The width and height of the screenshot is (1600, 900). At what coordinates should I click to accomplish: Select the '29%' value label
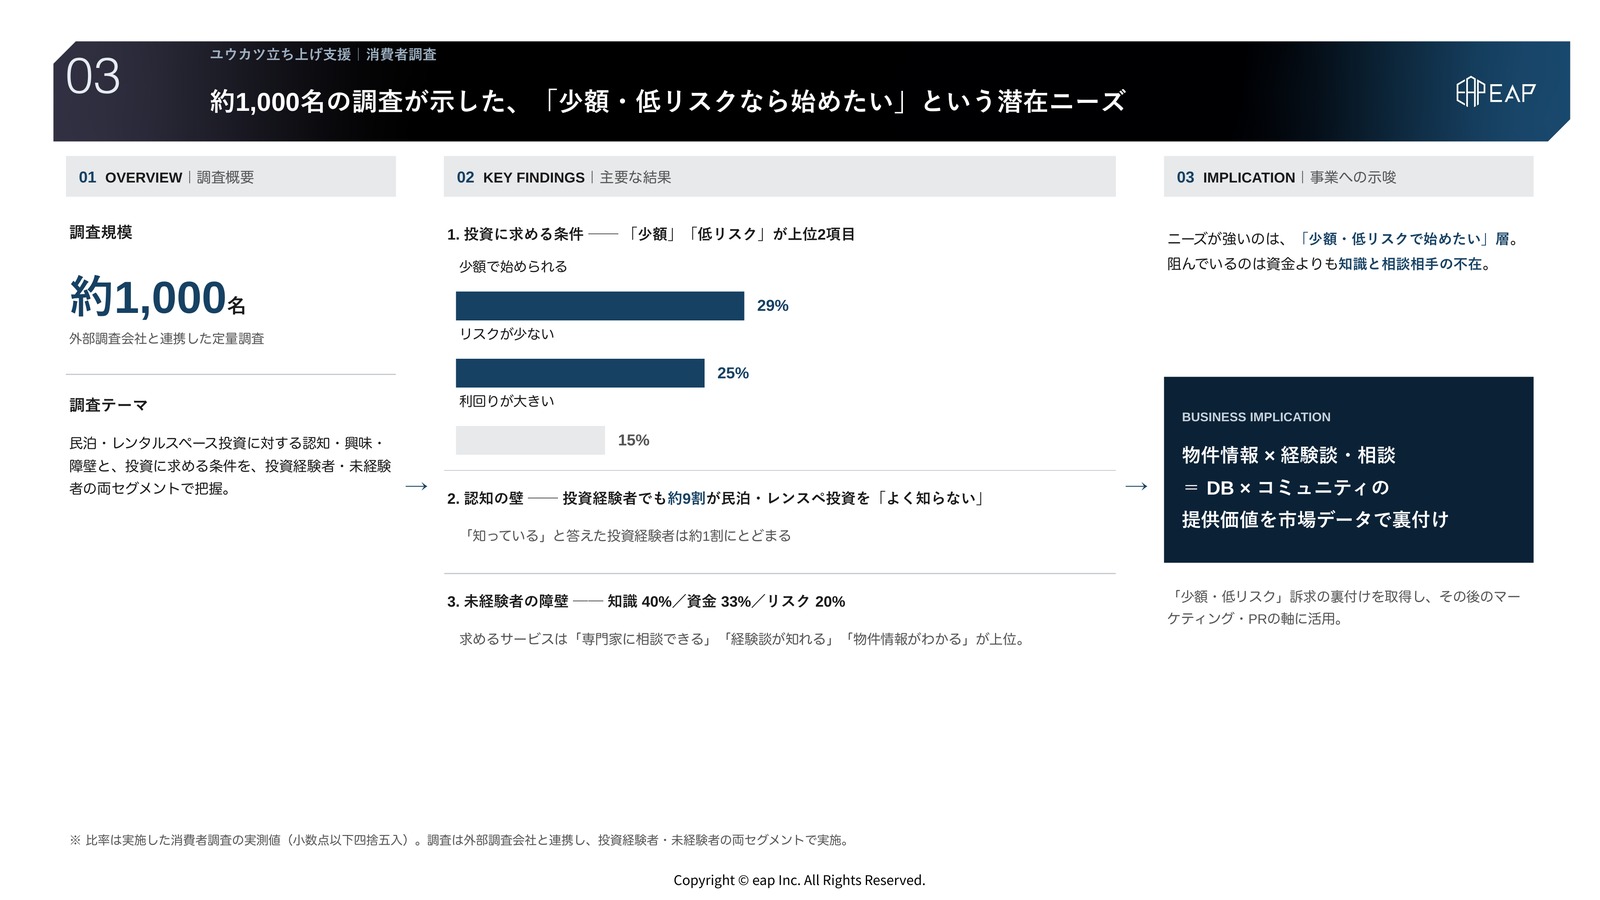[x=772, y=306]
